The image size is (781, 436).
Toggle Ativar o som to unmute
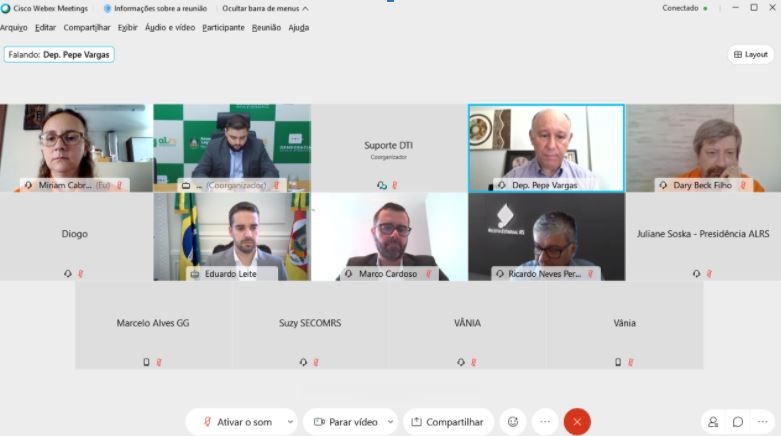pyautogui.click(x=238, y=422)
